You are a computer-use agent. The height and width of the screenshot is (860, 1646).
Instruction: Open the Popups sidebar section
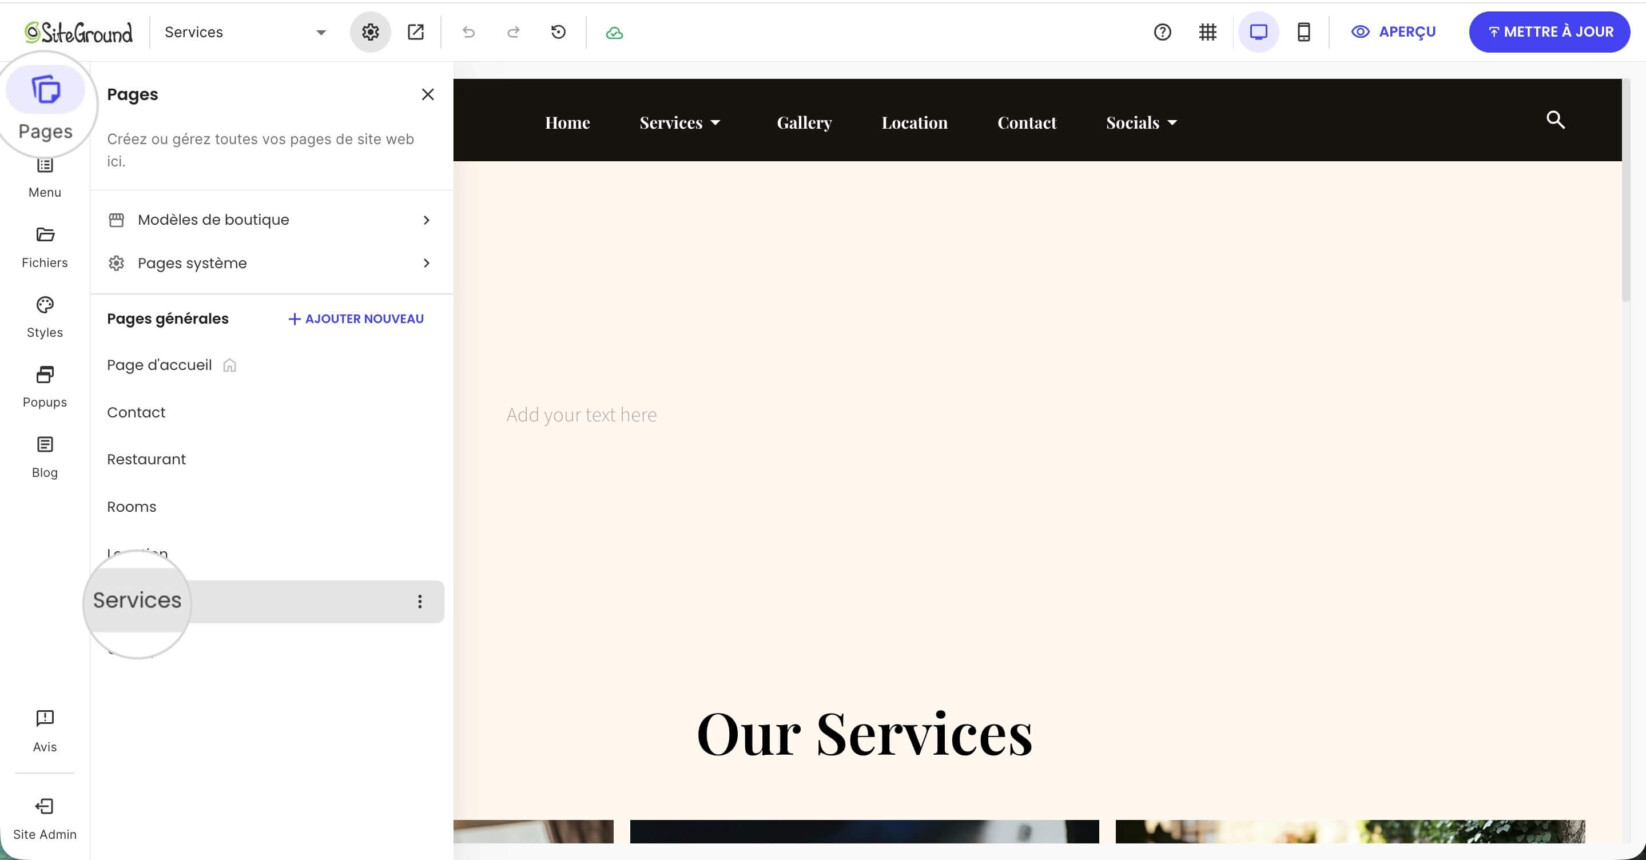[x=45, y=387]
